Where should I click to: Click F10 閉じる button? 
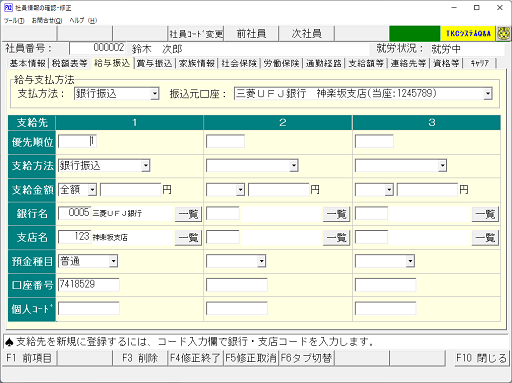(481, 358)
